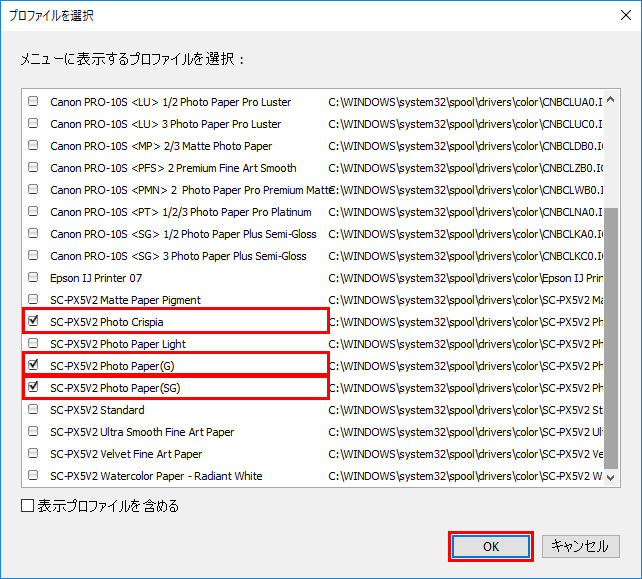642x579 pixels.
Task: Check SC-PX5V2 Watercolor Paper Radiant White box
Action: point(33,475)
